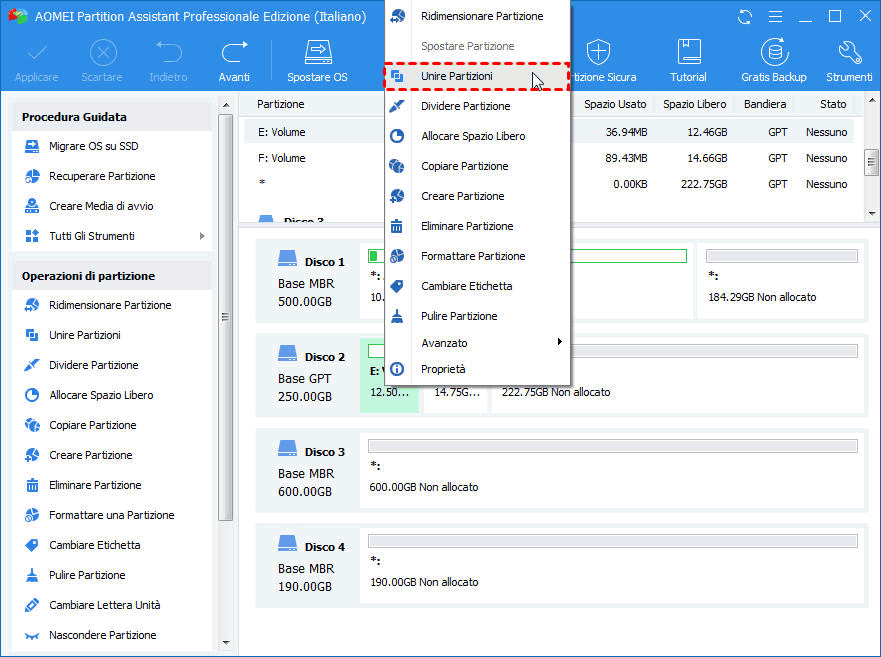Choose Cambiare Lettera Unità in sidebar
Viewport: 881px width, 657px height.
[x=105, y=605]
